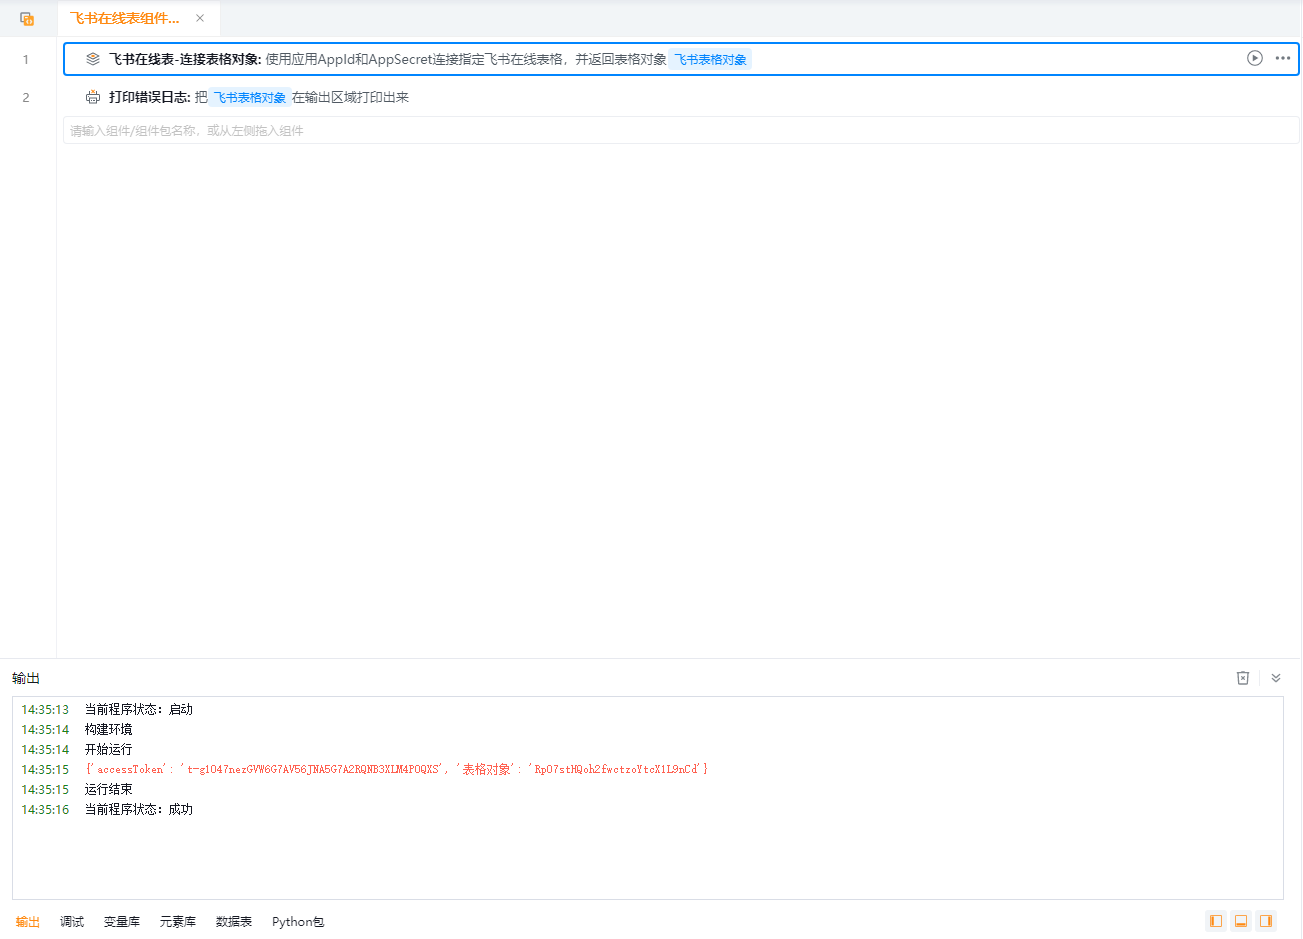Clear the output log with trash icon

tap(1243, 678)
